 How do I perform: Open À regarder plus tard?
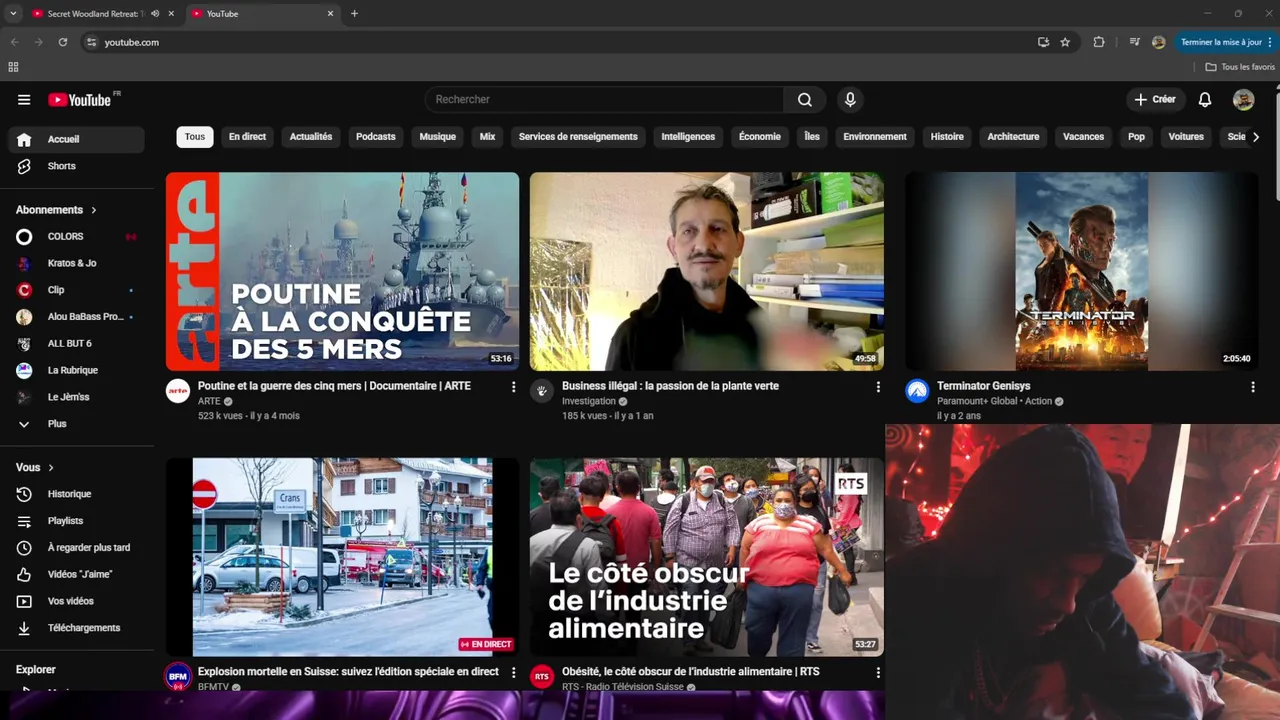(76, 548)
